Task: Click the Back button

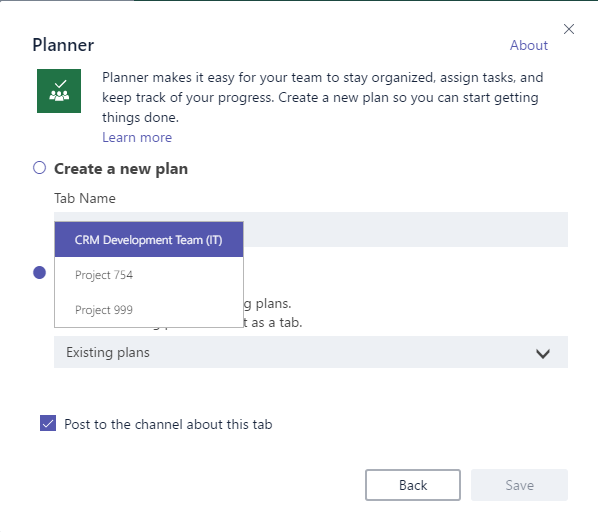Action: point(413,485)
